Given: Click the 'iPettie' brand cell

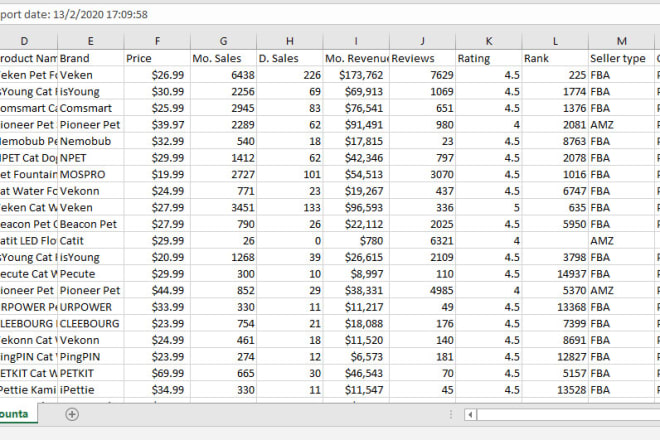Looking at the screenshot, I should click(x=90, y=390).
